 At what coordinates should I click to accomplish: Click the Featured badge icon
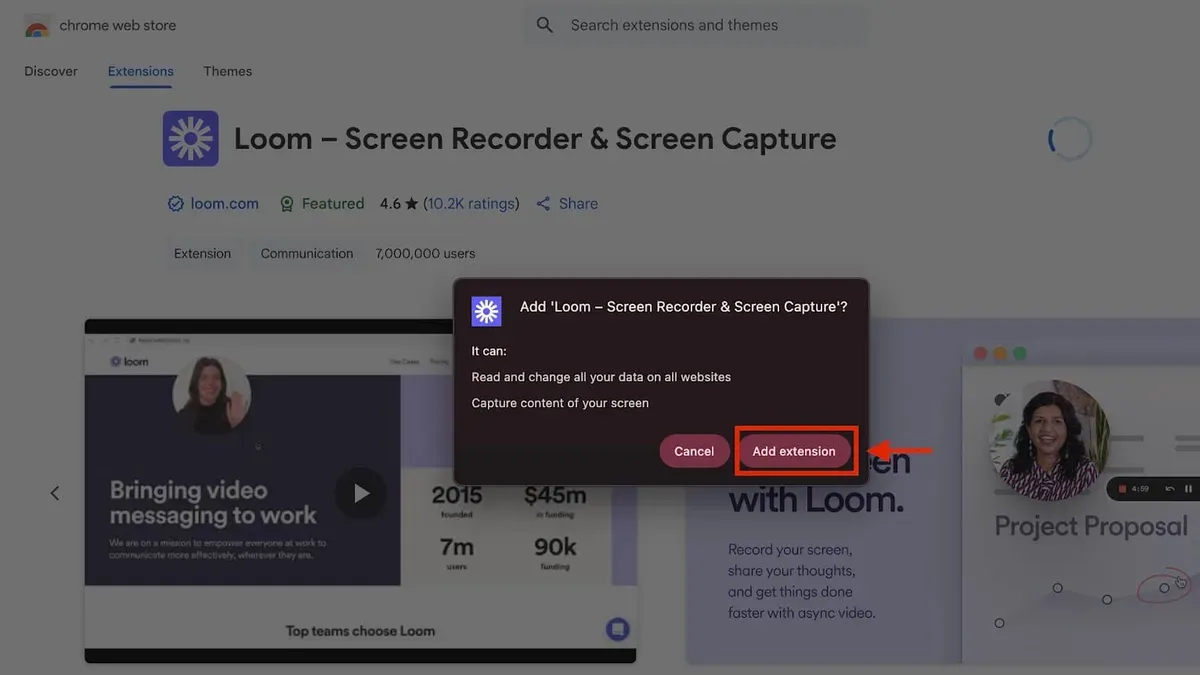[x=287, y=204]
